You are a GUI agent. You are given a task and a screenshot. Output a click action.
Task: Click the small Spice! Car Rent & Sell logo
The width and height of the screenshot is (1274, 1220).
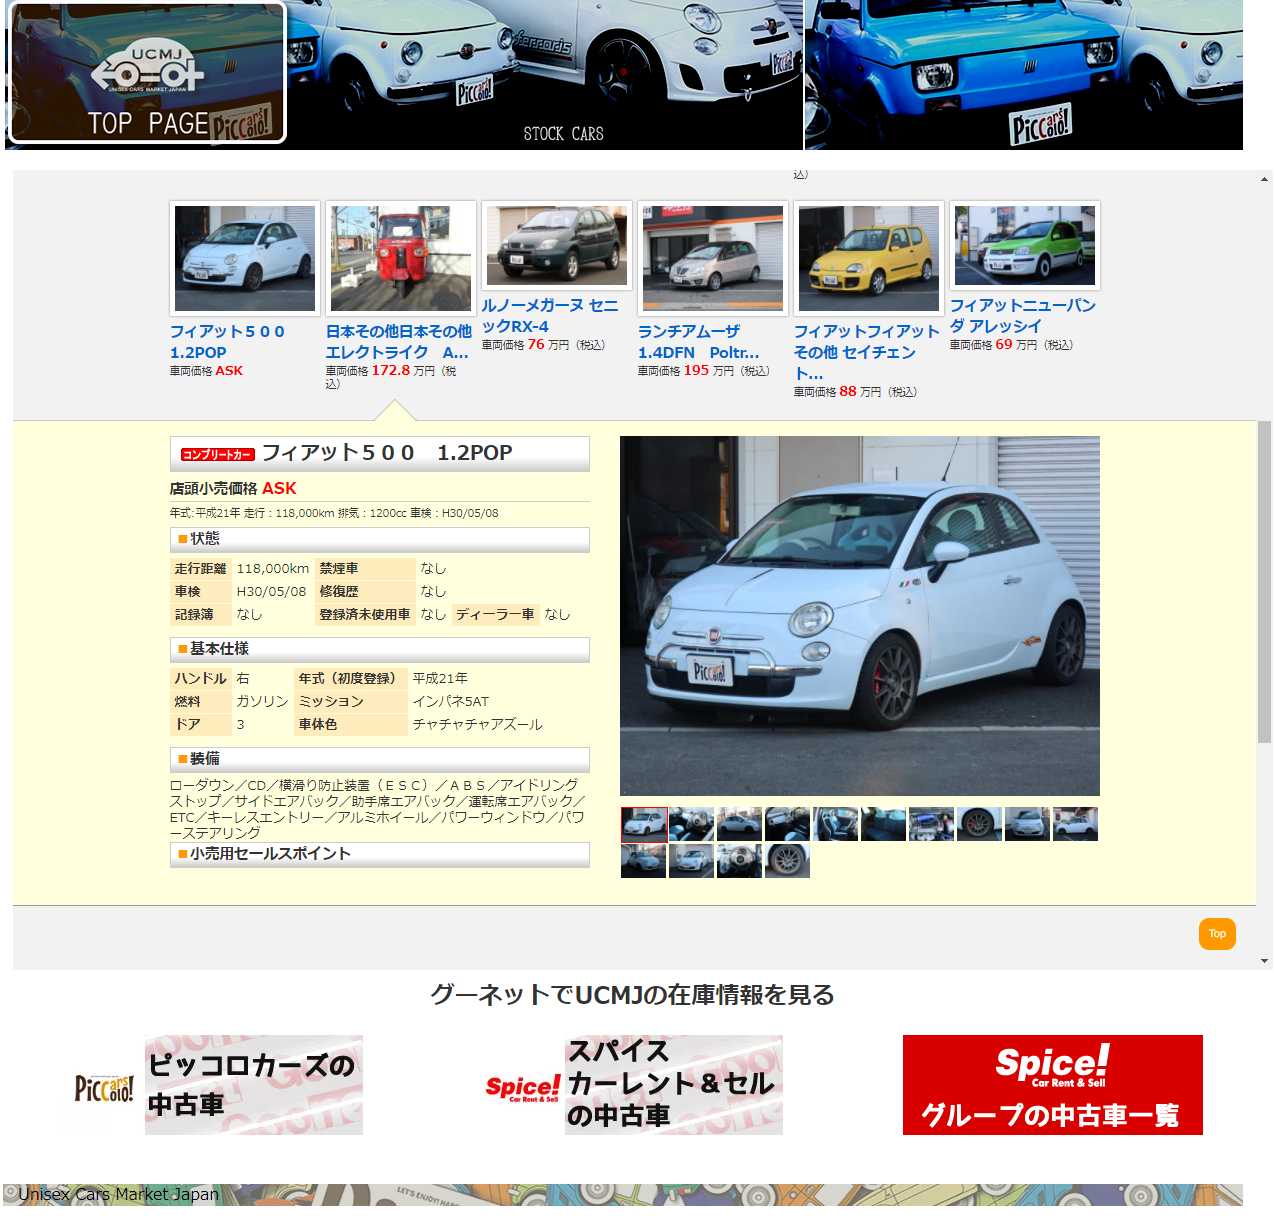(522, 1088)
